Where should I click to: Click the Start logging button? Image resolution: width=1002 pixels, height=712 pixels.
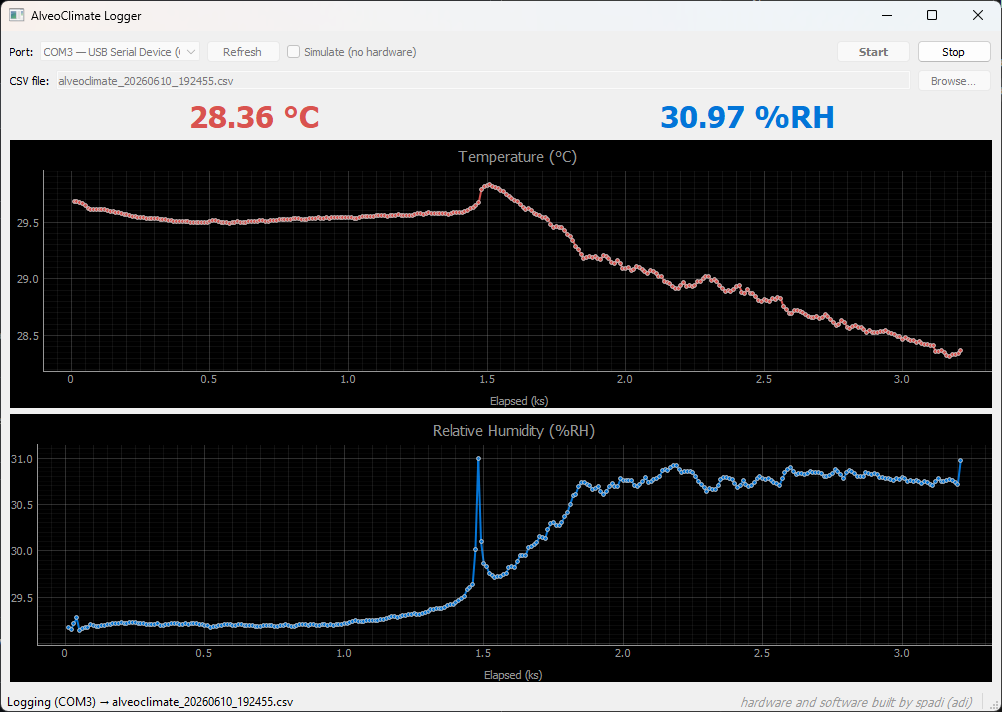(x=873, y=52)
